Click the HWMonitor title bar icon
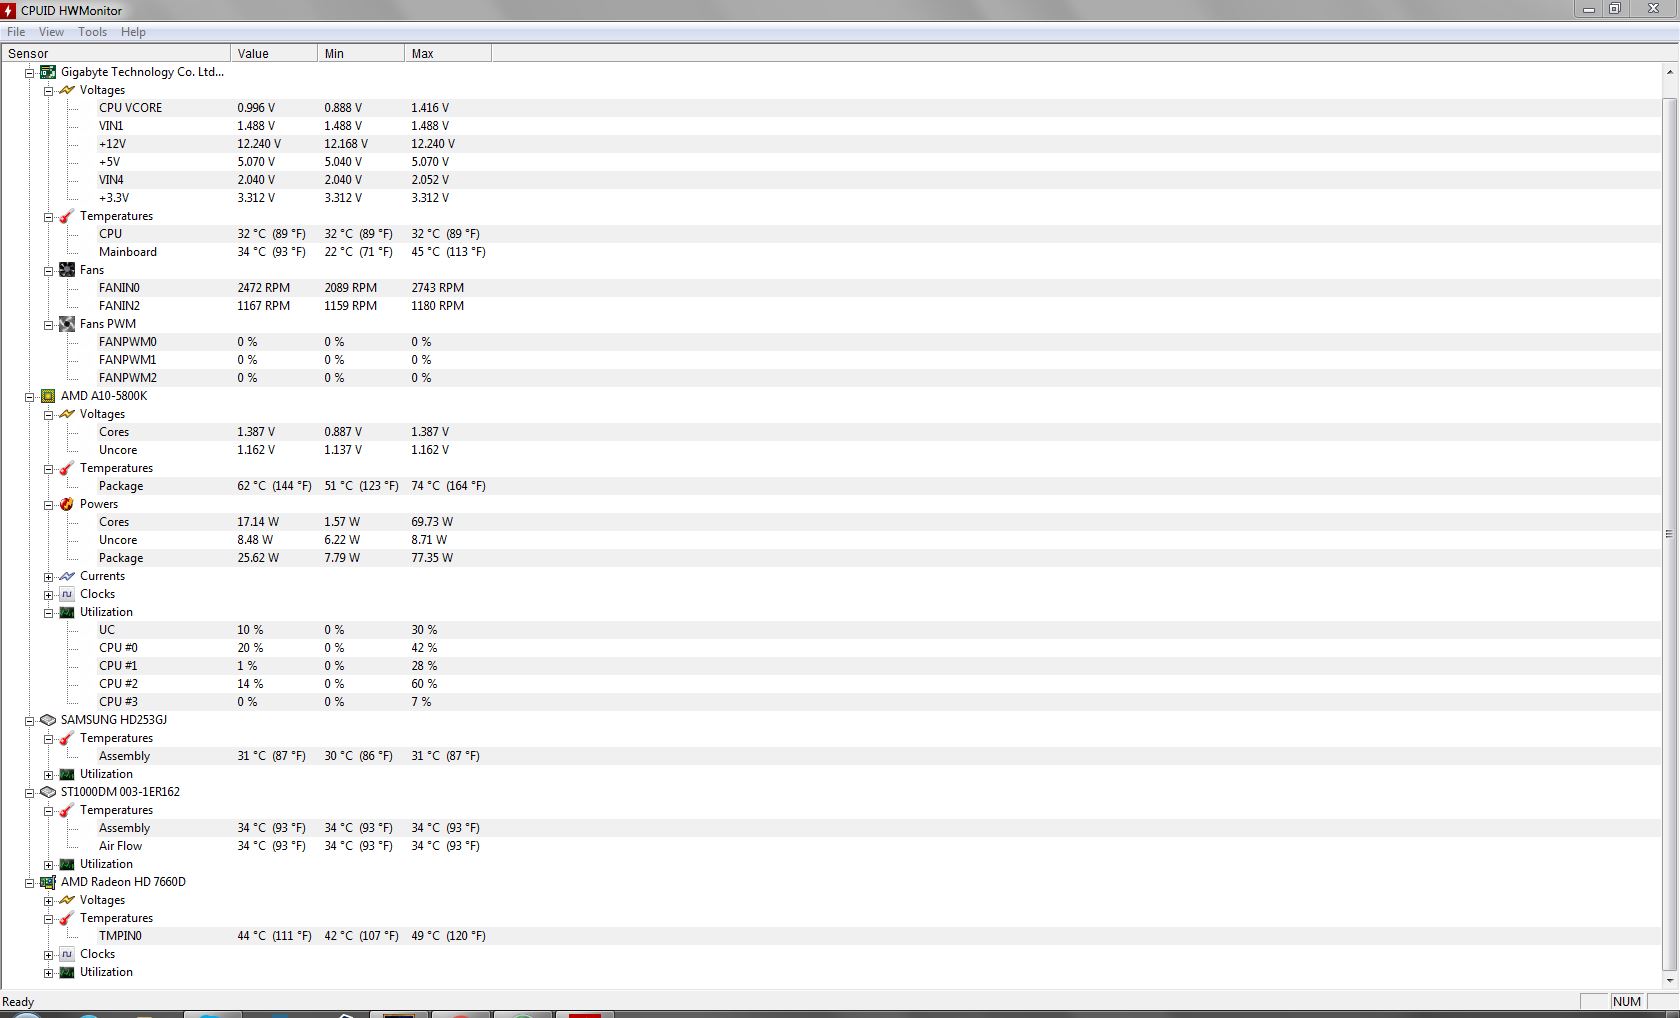The image size is (1680, 1018). [9, 10]
